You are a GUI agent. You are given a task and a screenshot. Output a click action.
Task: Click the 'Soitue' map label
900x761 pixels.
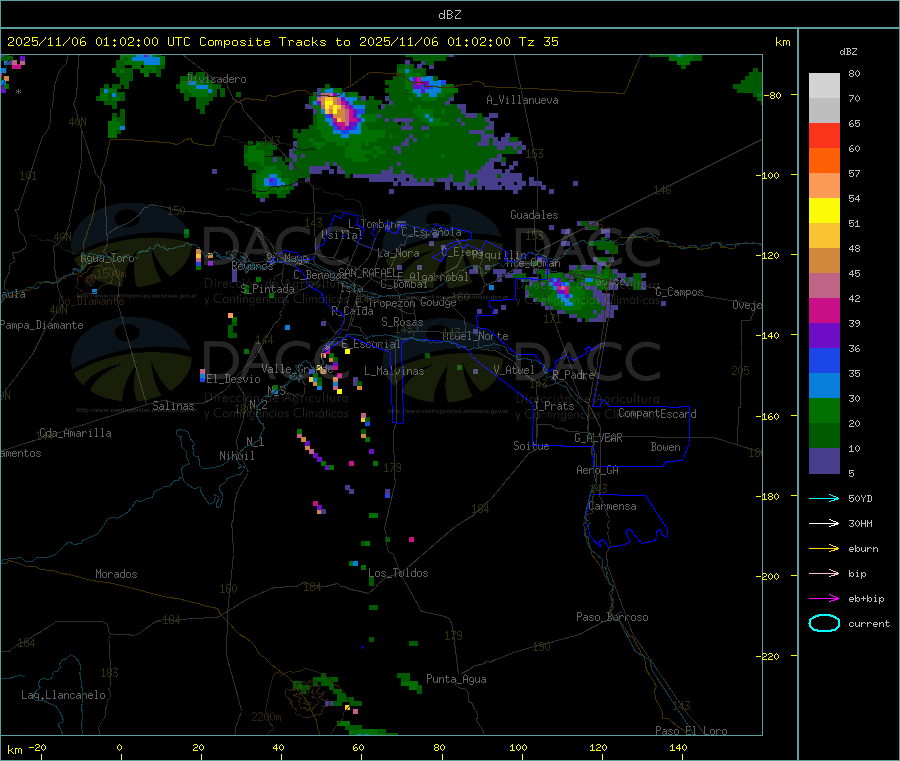(x=532, y=446)
